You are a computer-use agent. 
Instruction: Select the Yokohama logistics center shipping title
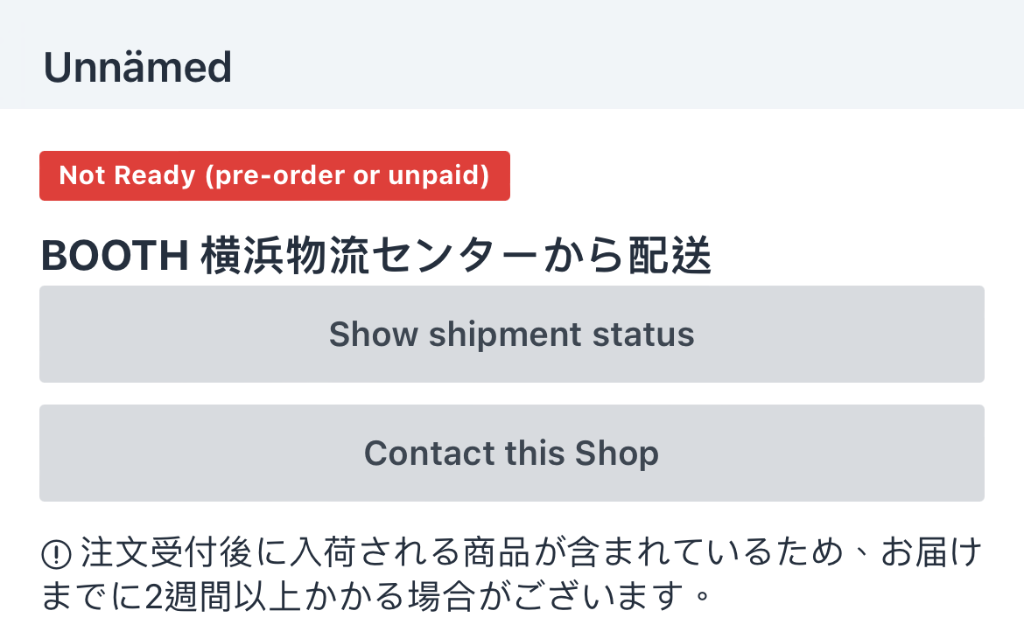tap(376, 255)
